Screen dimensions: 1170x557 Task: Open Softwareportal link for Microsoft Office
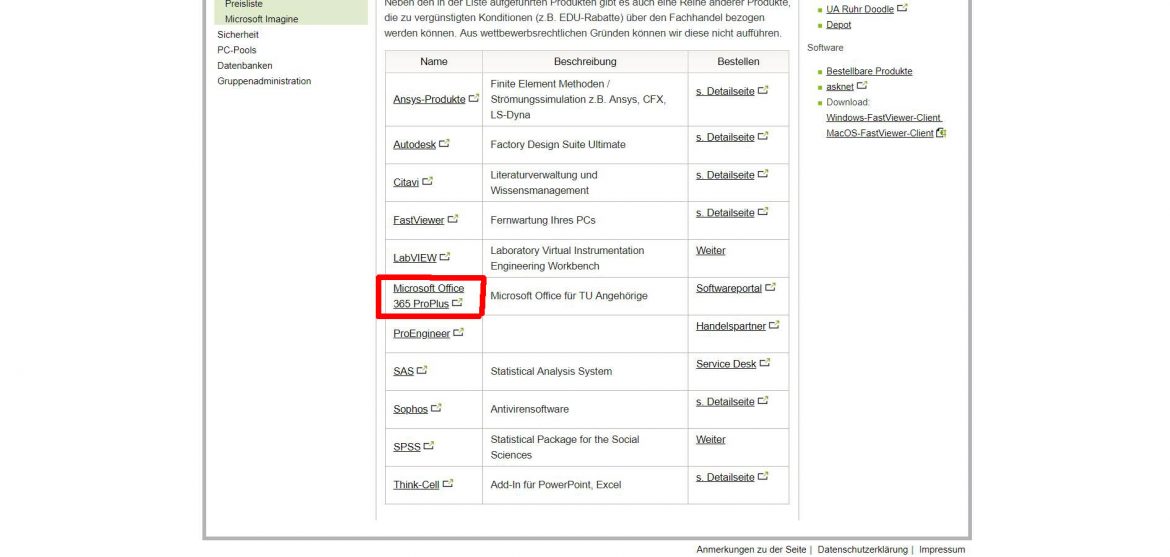point(729,288)
